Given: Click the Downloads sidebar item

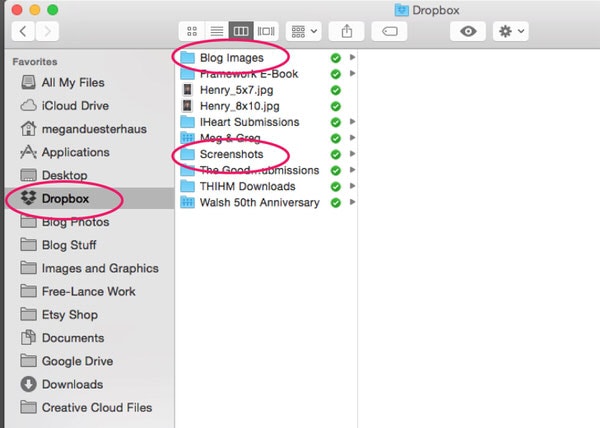Looking at the screenshot, I should pos(72,384).
